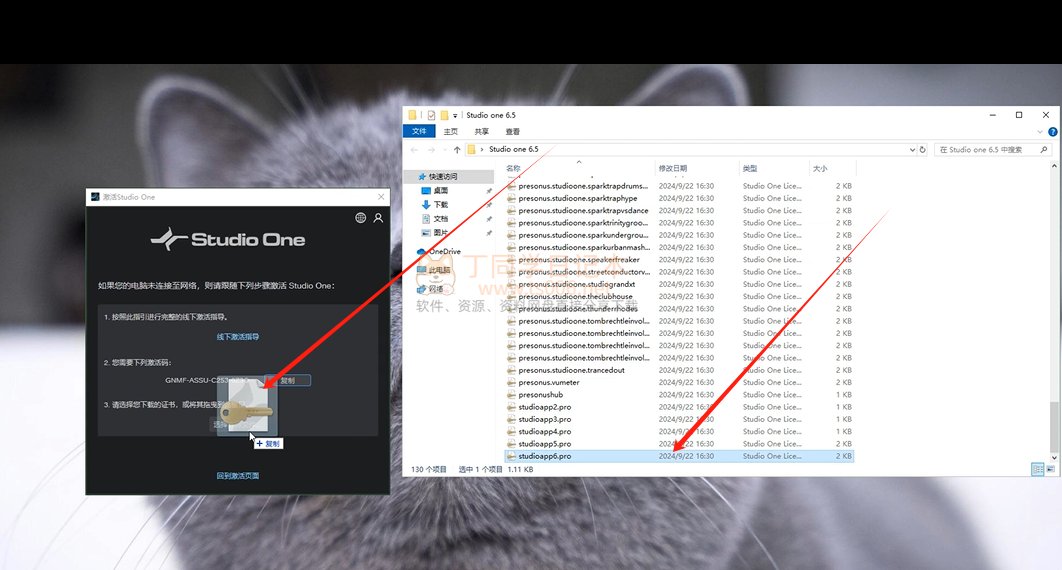1062x570 pixels.
Task: Sort by the 名称 column header
Action: 513,169
